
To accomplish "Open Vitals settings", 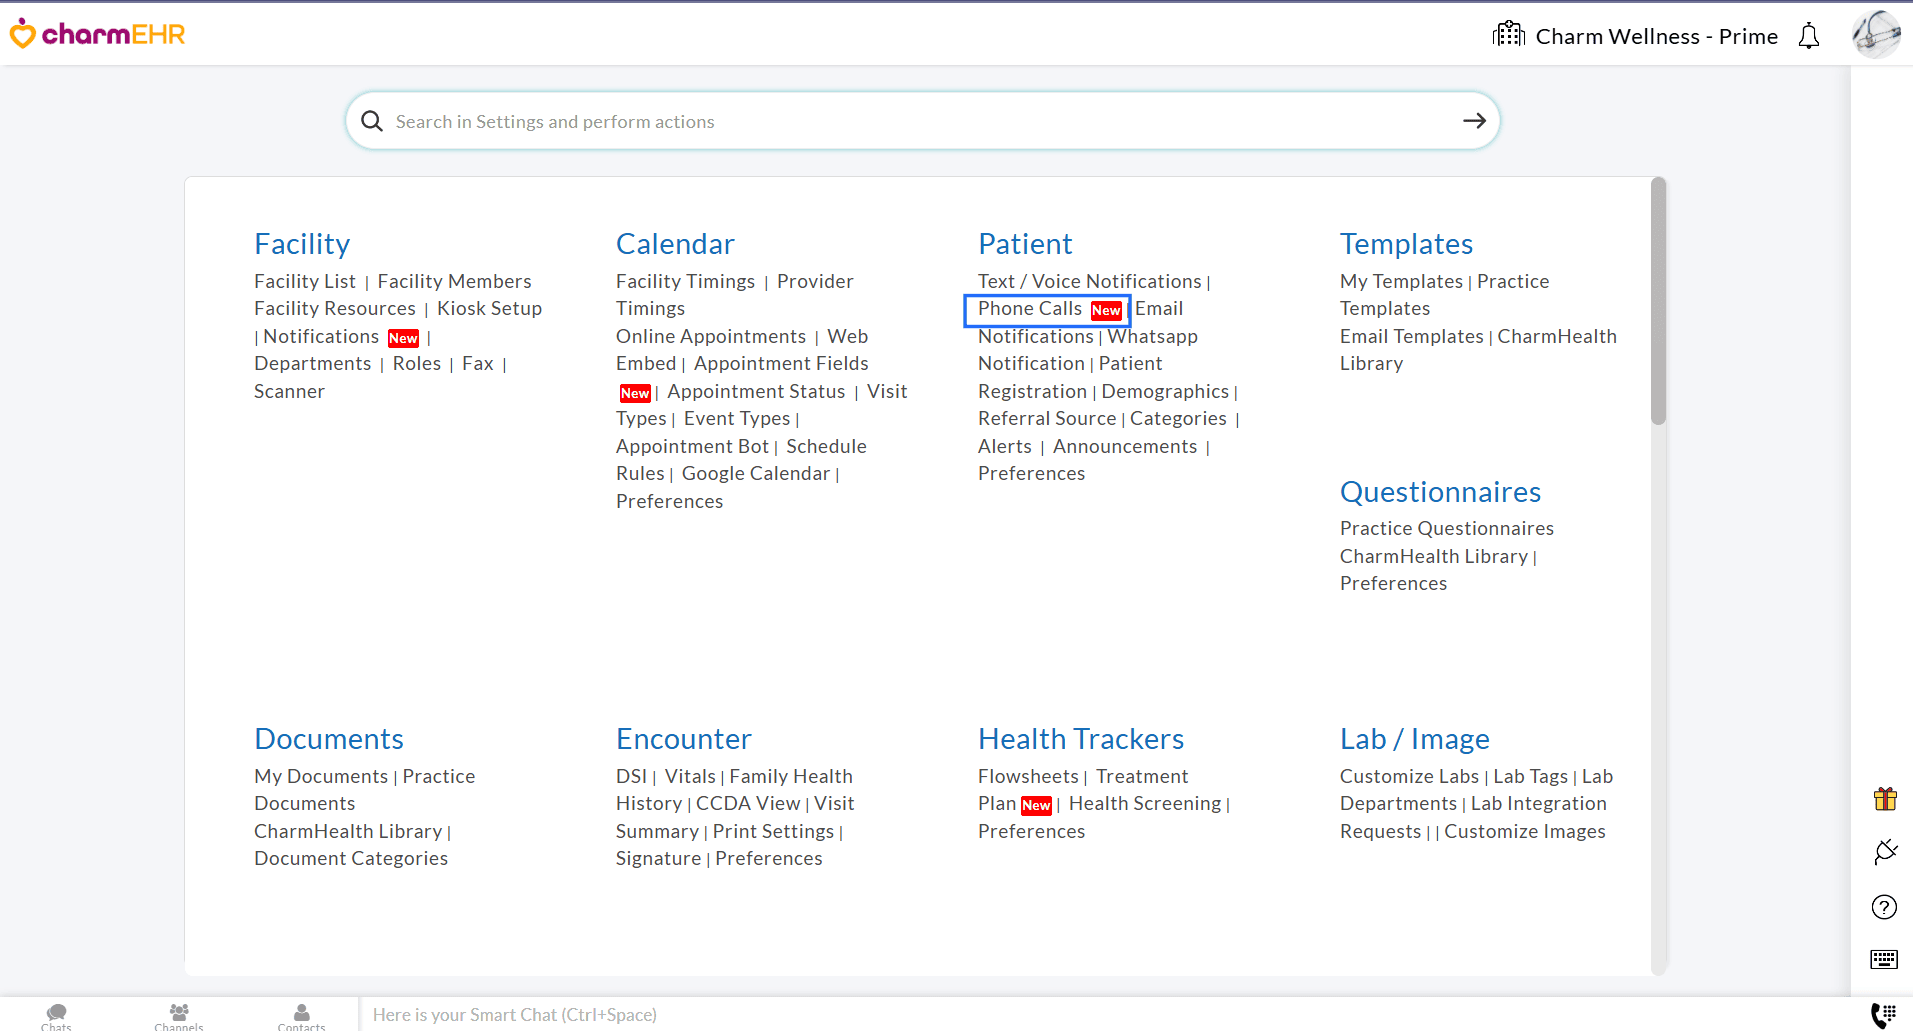I will click(690, 776).
